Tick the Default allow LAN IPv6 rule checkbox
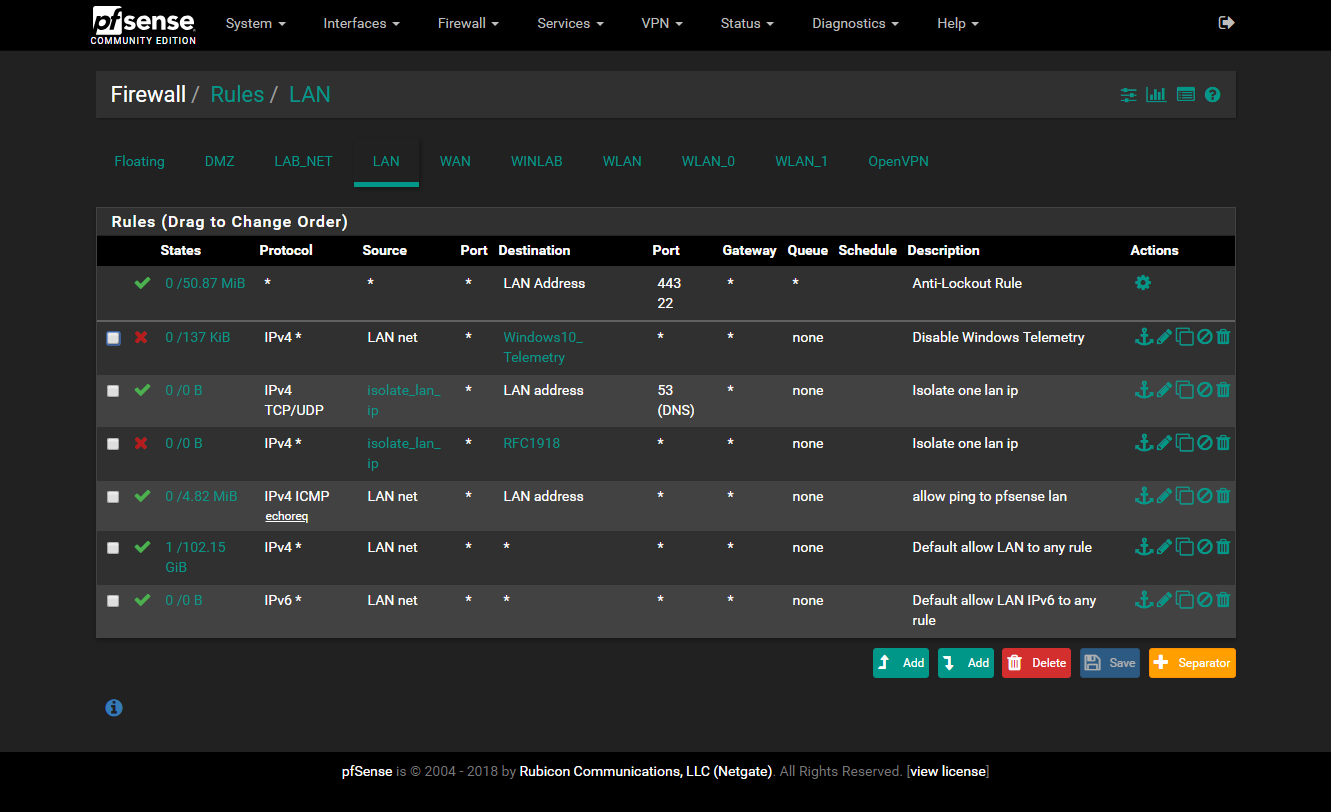 [x=113, y=601]
